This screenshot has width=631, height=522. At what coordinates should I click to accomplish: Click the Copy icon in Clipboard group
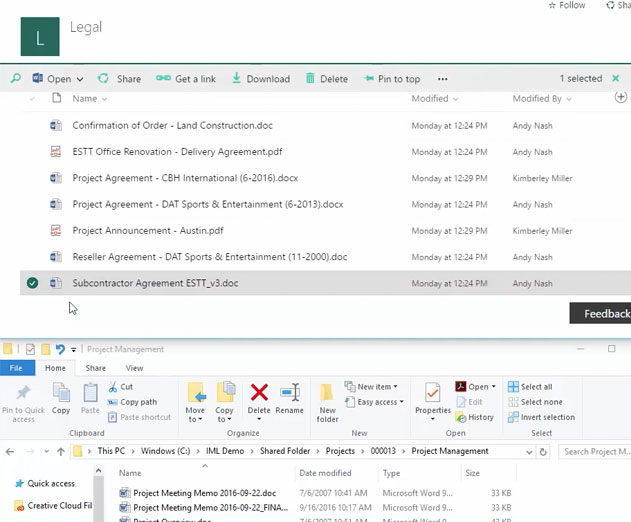(61, 392)
